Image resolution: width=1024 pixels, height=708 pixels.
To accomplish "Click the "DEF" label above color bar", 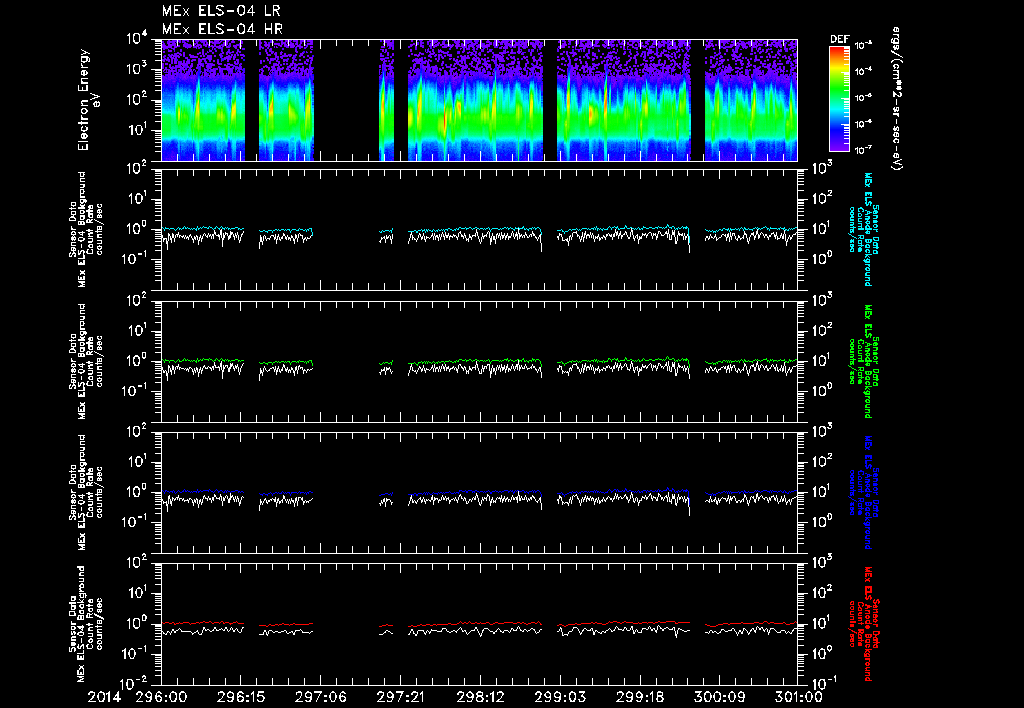I will (839, 39).
